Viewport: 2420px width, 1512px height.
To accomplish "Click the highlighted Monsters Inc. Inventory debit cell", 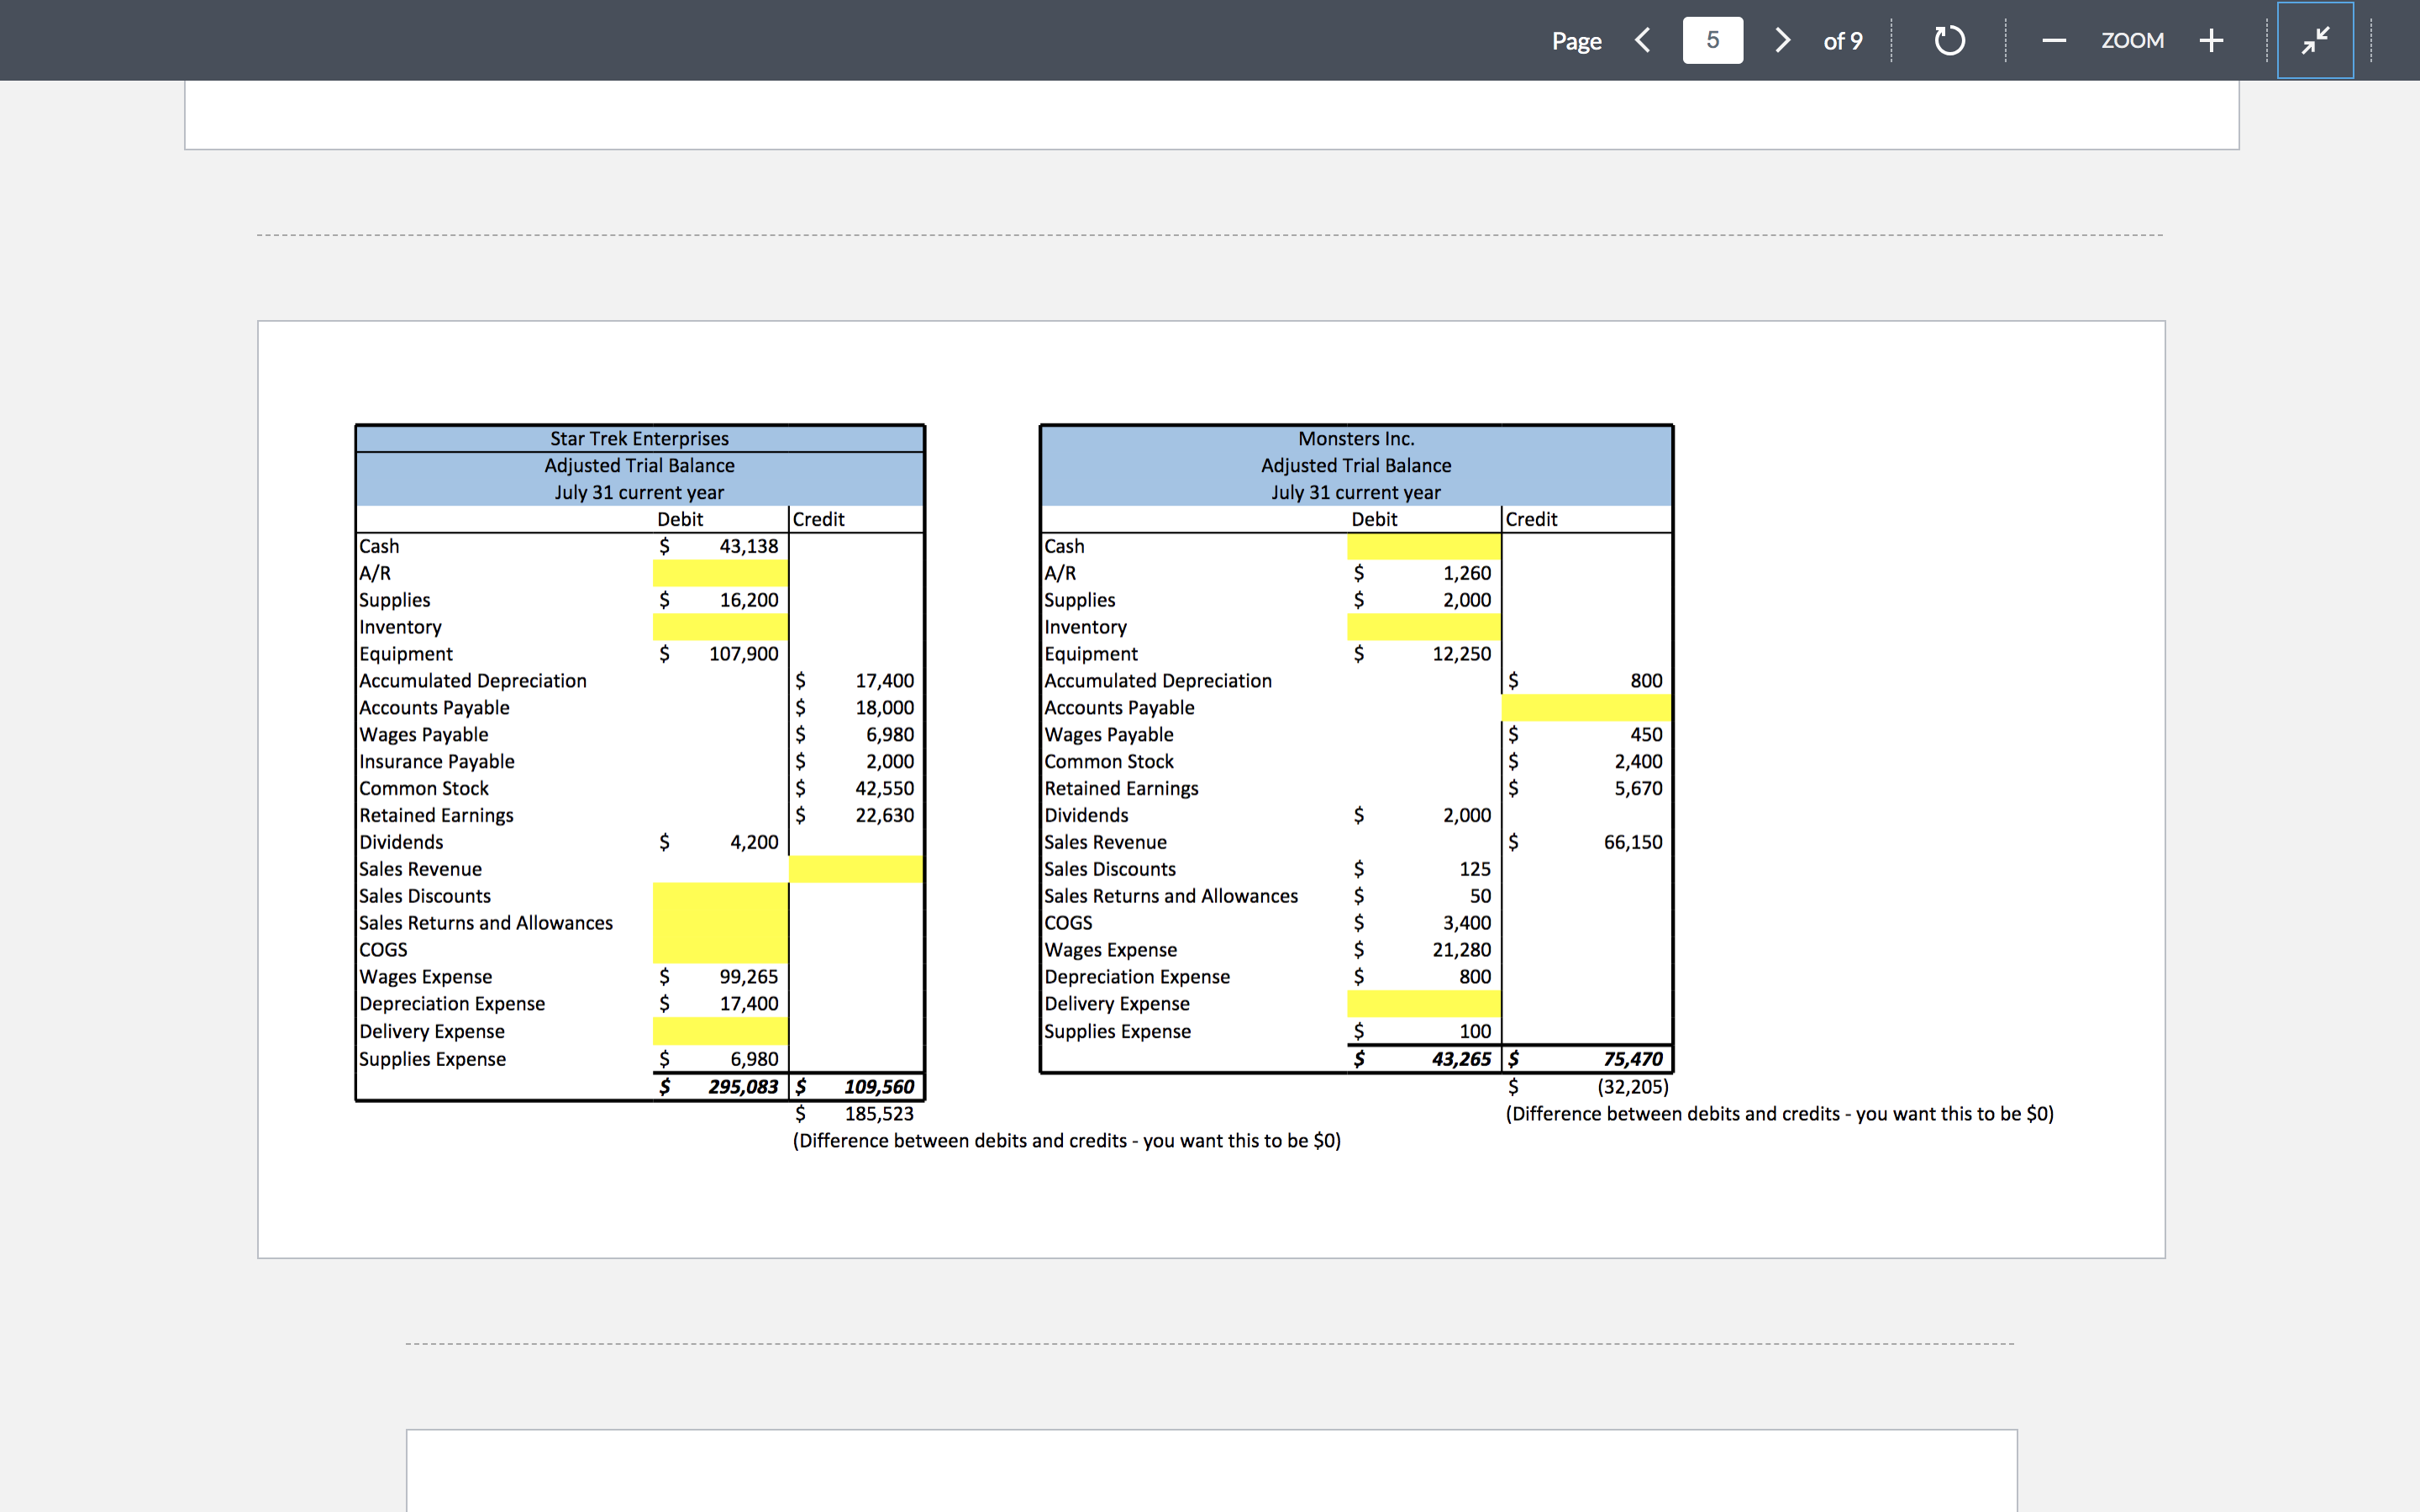I will tap(1424, 627).
